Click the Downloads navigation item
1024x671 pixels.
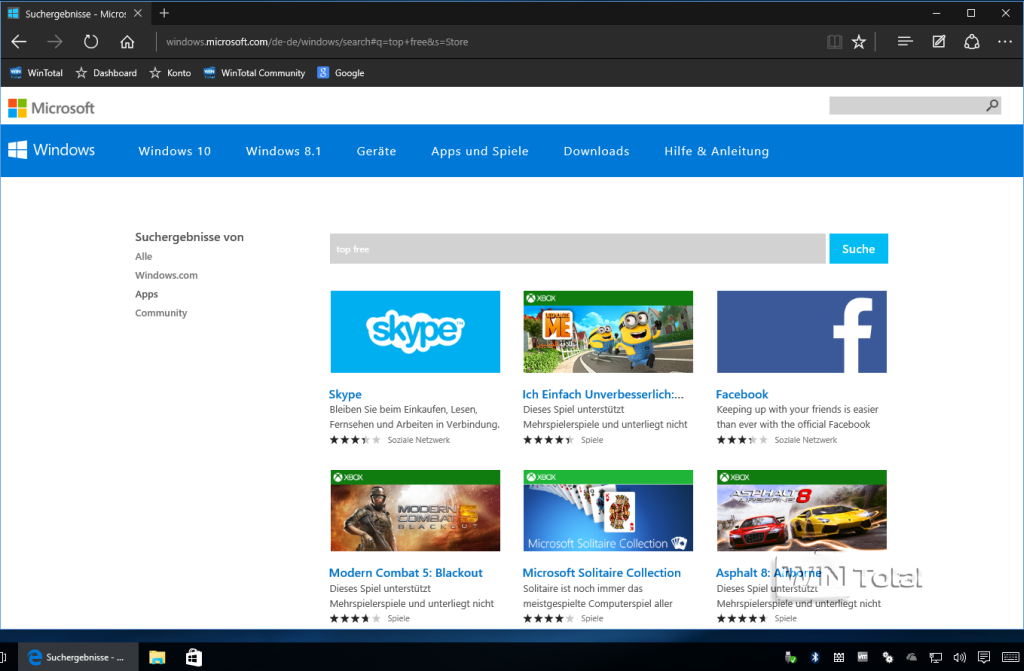pyautogui.click(x=596, y=151)
